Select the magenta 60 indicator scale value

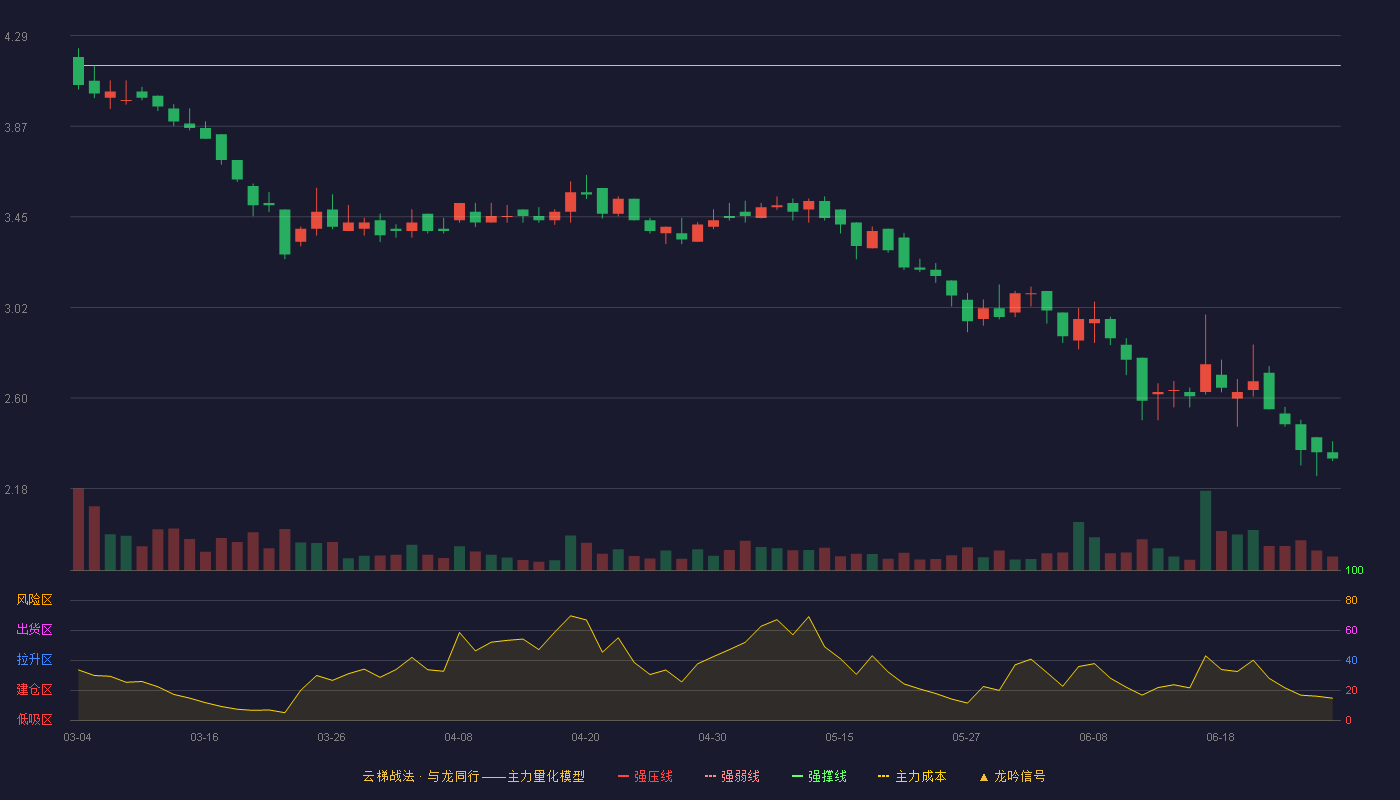click(x=1351, y=630)
